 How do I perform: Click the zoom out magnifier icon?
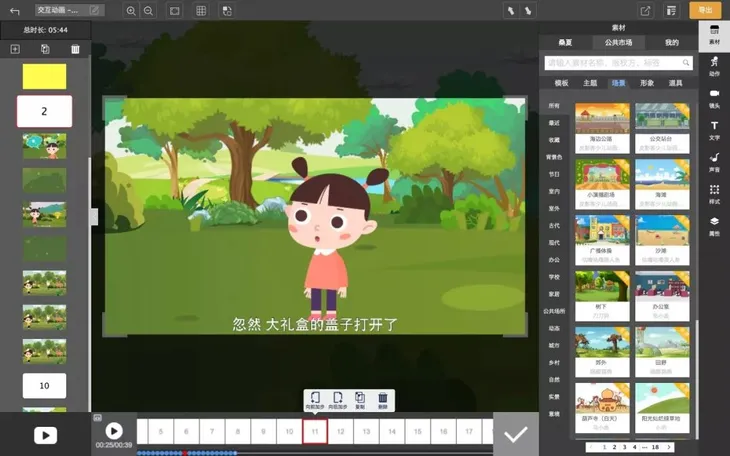149,11
